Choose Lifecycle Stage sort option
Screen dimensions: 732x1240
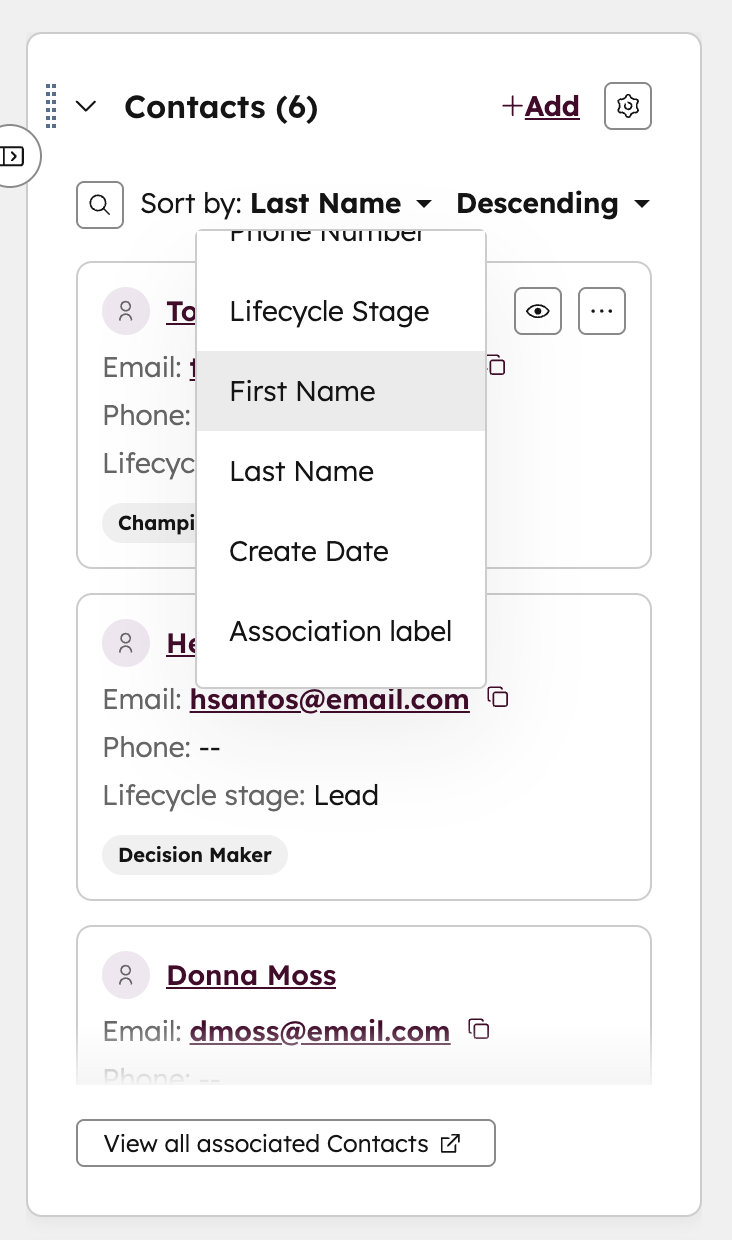(329, 311)
